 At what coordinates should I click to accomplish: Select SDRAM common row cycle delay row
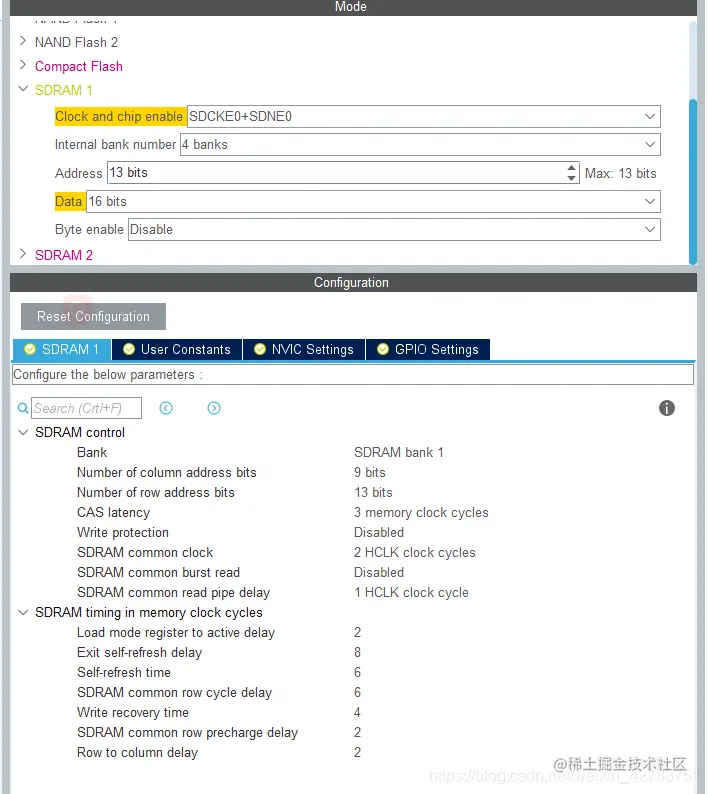[x=353, y=692]
